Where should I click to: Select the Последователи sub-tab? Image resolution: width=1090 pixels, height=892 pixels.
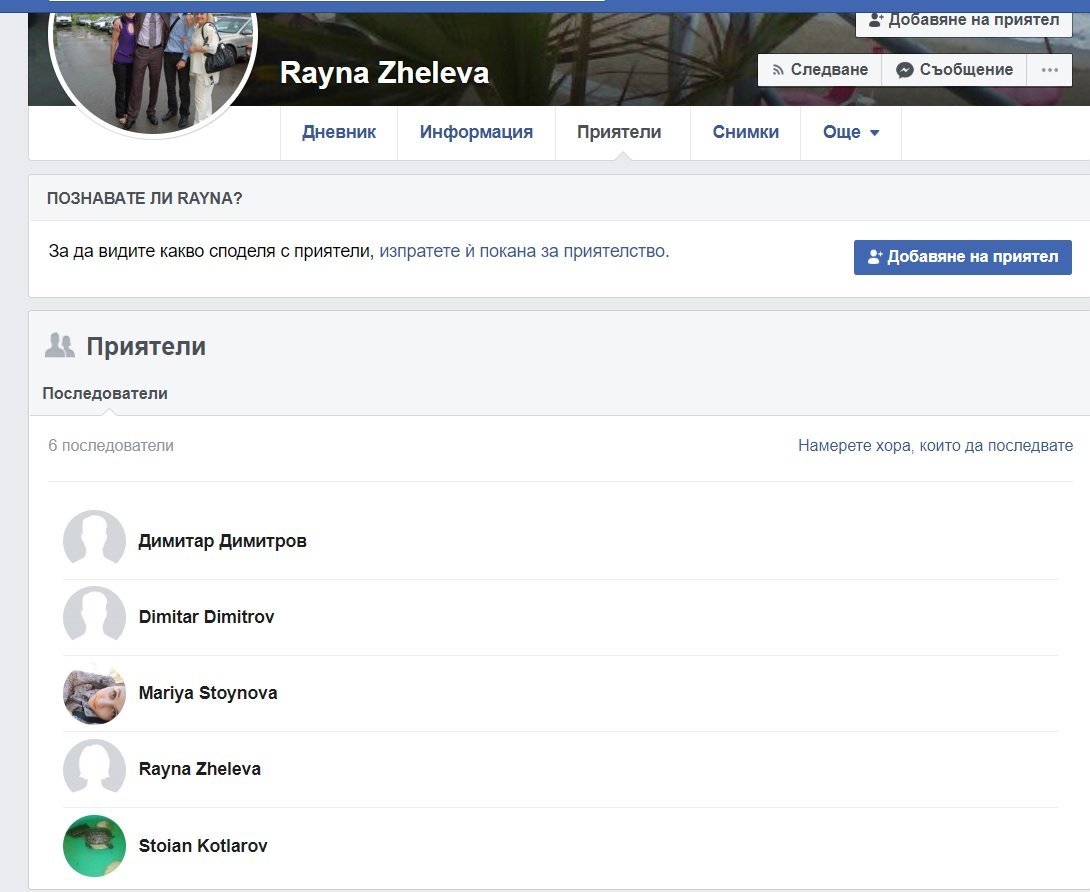point(105,394)
